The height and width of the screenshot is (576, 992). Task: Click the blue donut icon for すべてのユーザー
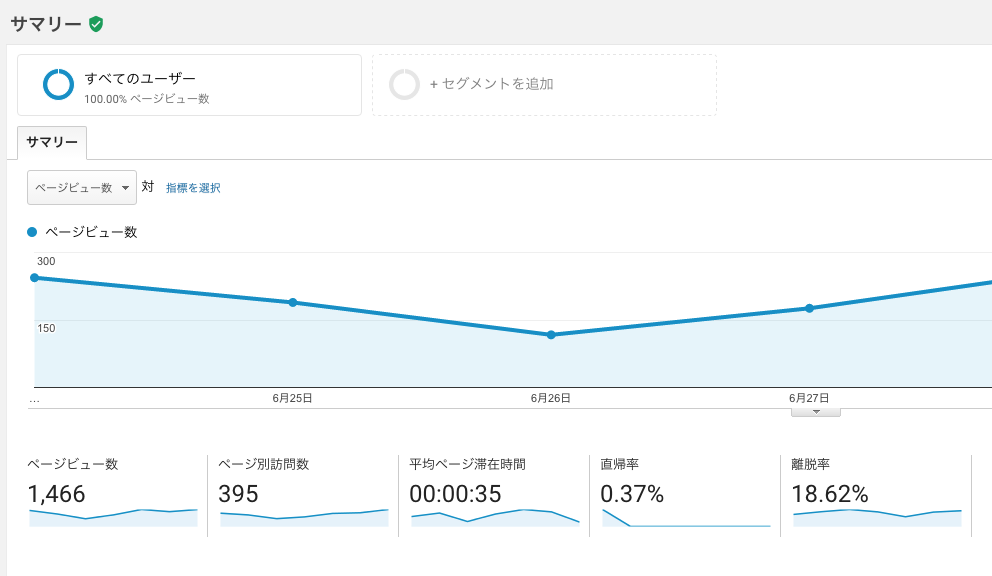pos(58,85)
